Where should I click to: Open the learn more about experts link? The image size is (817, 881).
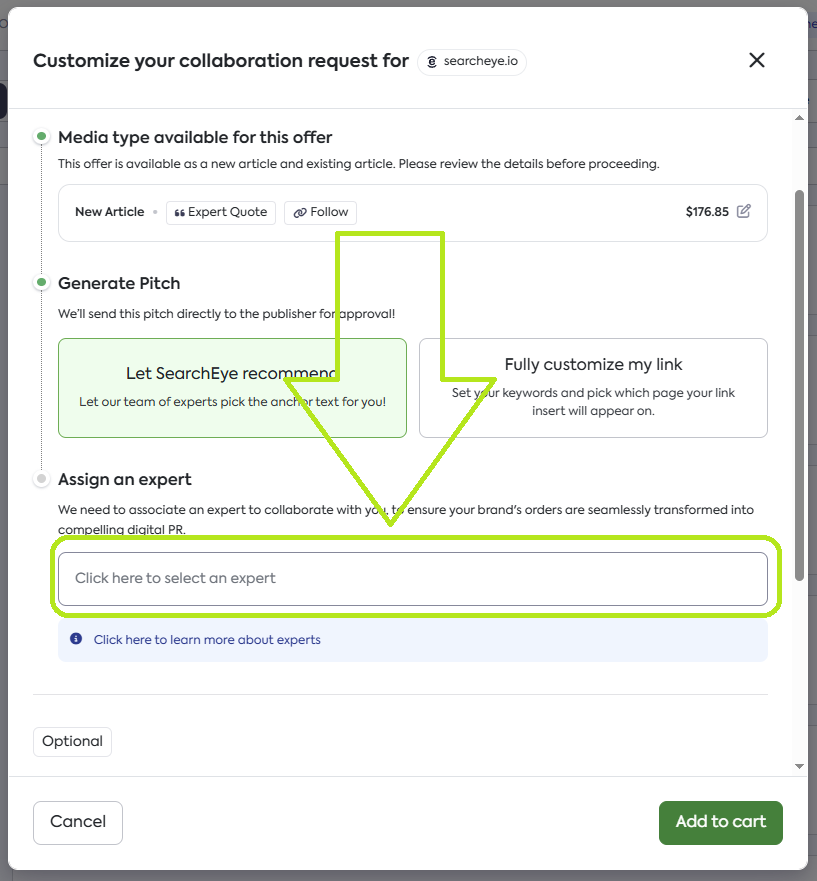click(x=207, y=639)
